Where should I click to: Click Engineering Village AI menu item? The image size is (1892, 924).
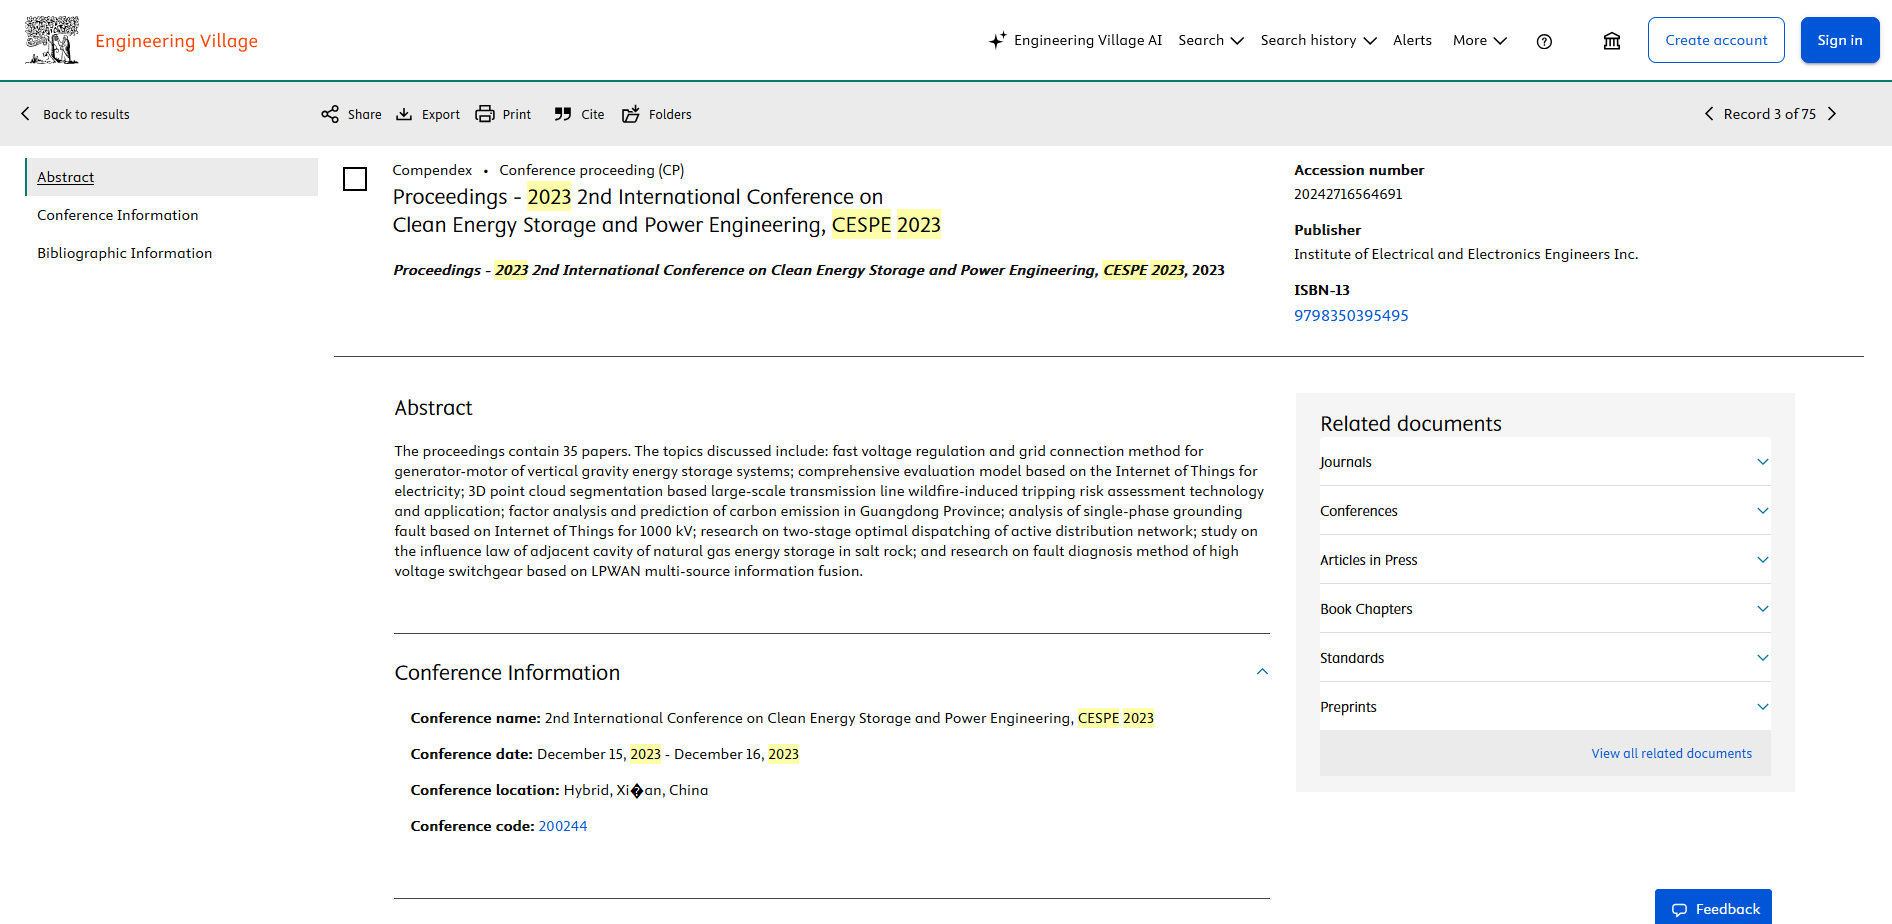tap(1088, 40)
